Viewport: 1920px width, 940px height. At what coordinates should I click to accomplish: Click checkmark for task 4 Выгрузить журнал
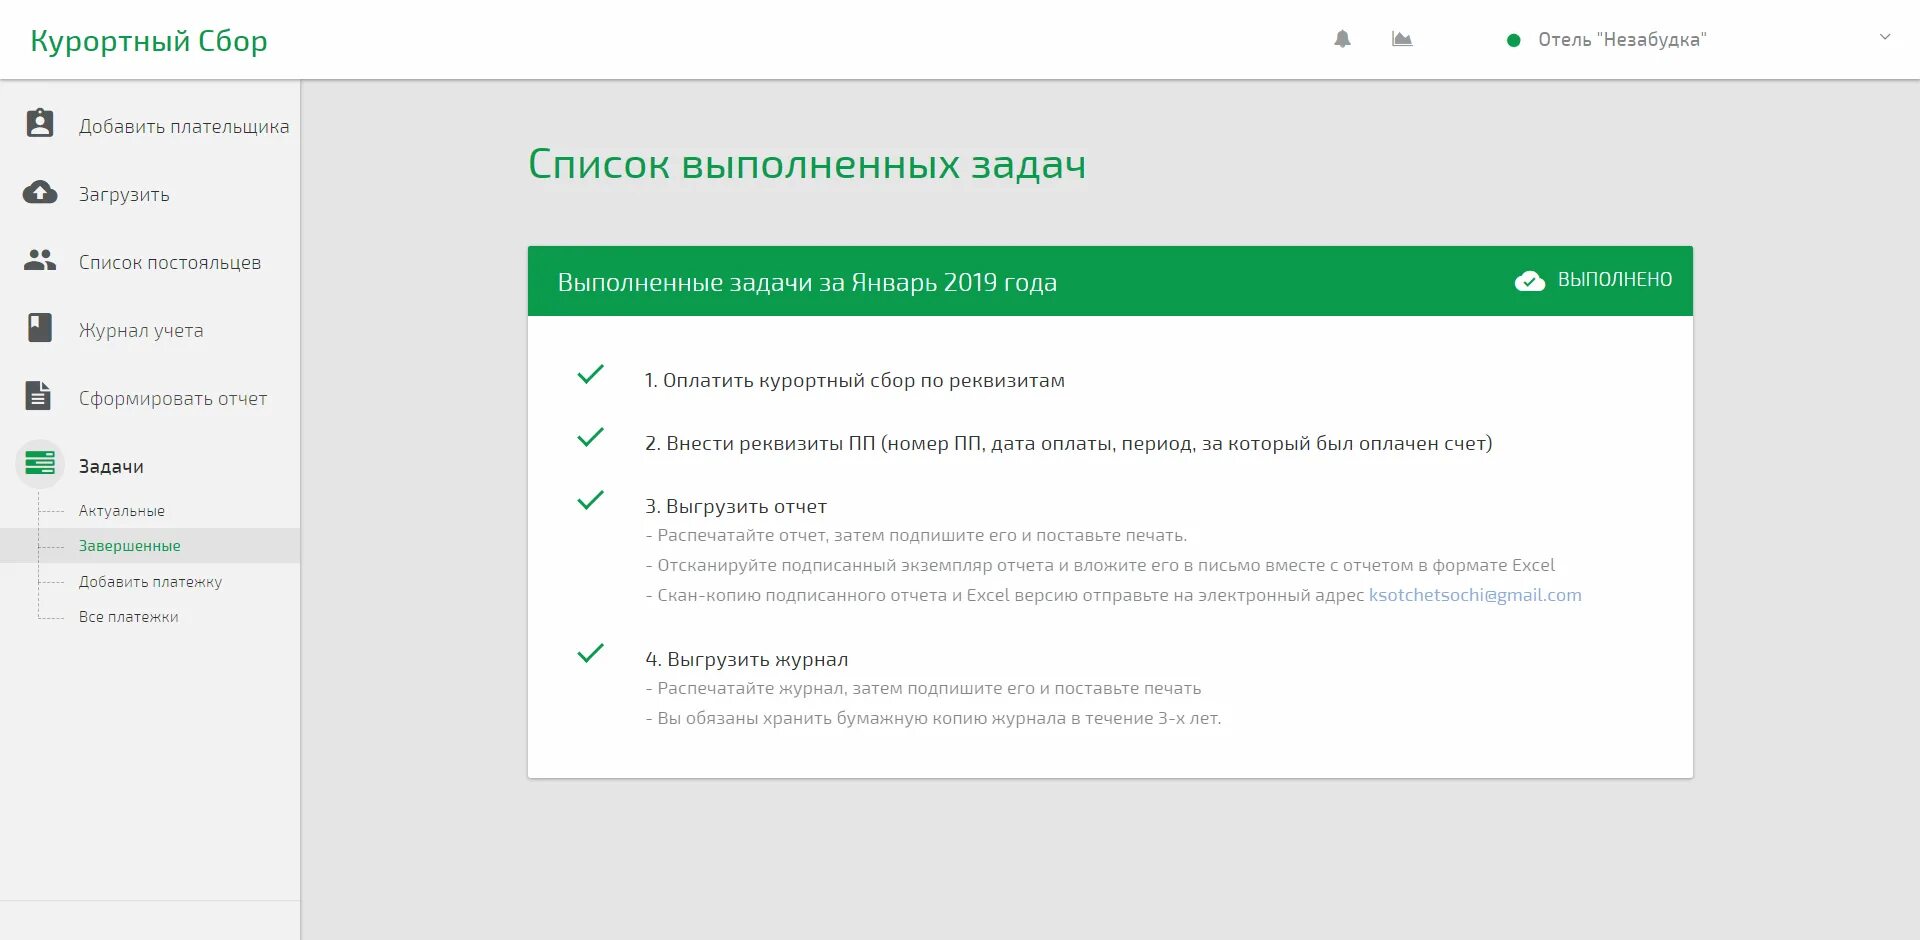(591, 653)
